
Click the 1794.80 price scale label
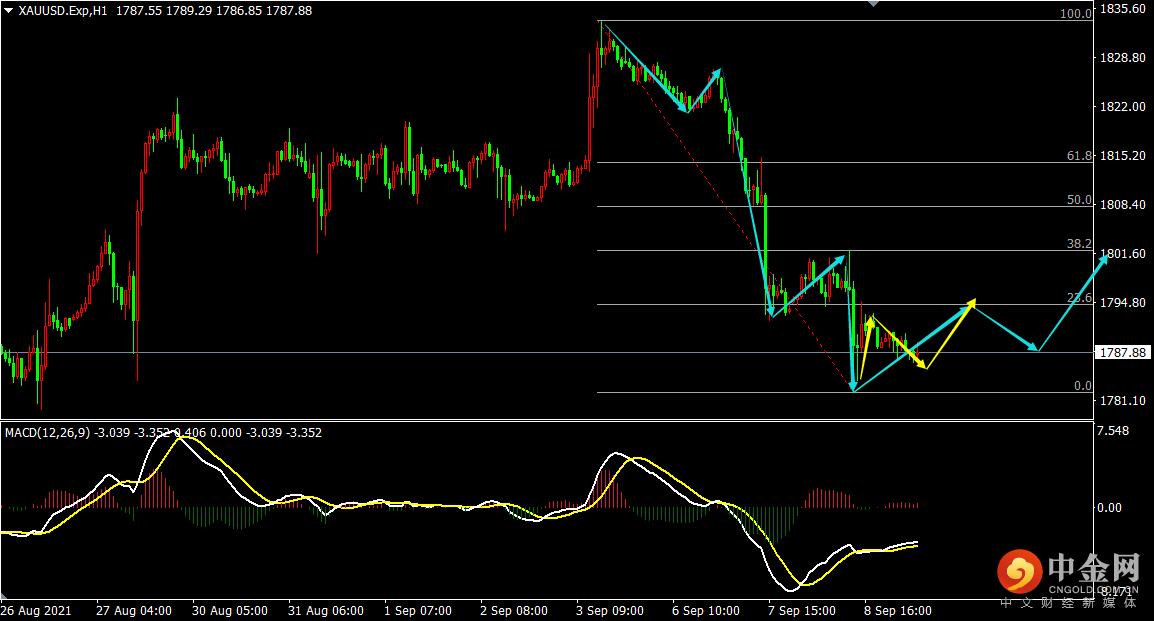[1122, 302]
